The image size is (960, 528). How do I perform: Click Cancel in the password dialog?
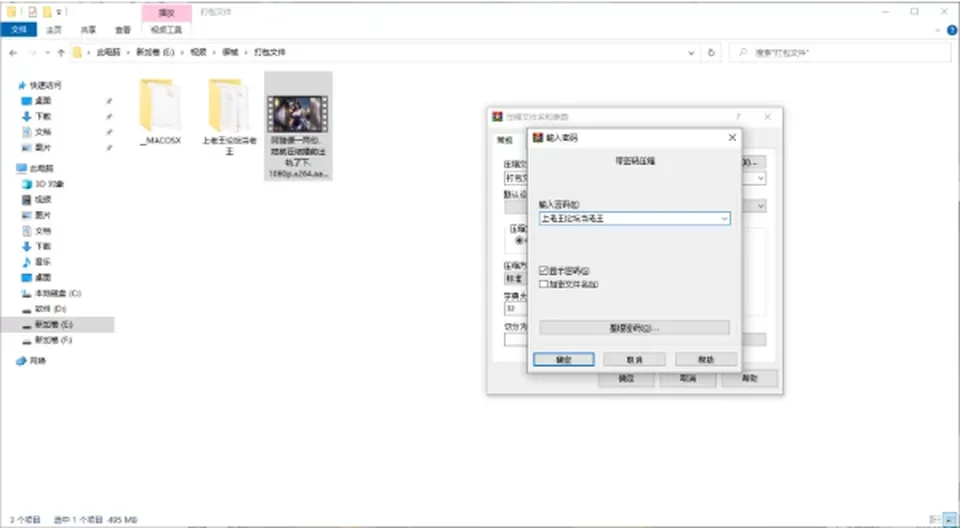634,360
